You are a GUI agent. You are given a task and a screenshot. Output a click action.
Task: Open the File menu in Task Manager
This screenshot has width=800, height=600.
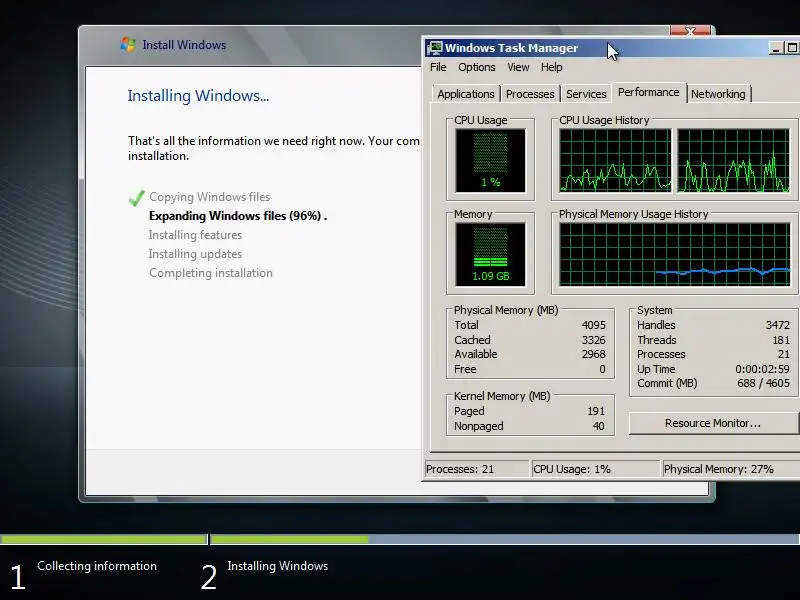pos(438,67)
